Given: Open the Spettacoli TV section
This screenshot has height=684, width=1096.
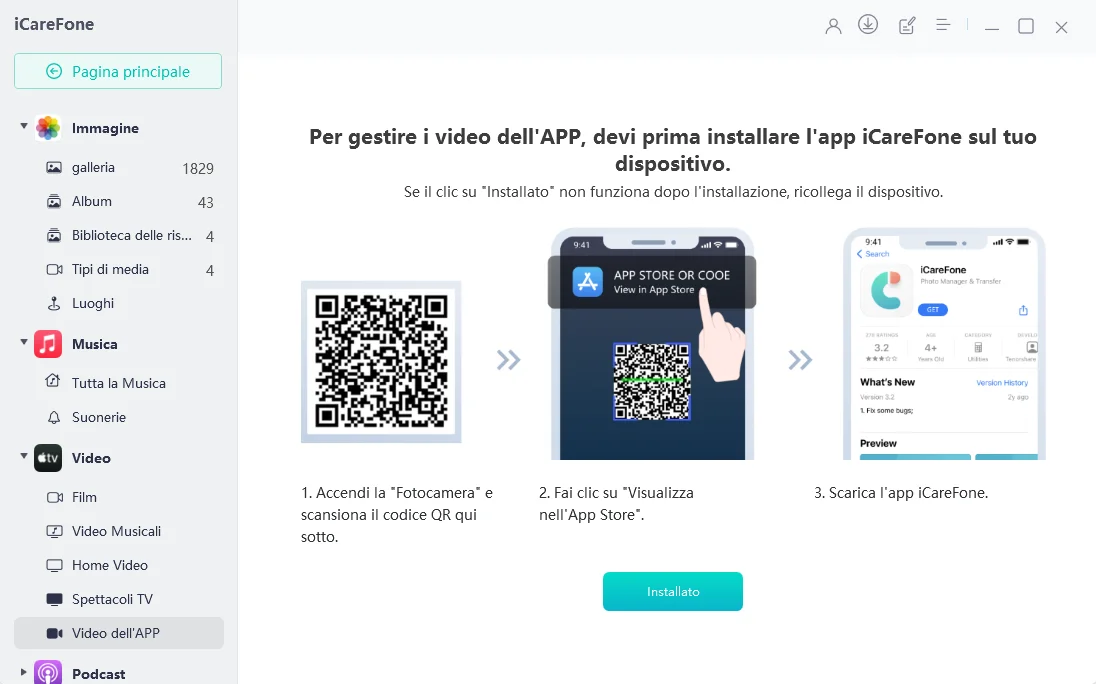Looking at the screenshot, I should 111,599.
